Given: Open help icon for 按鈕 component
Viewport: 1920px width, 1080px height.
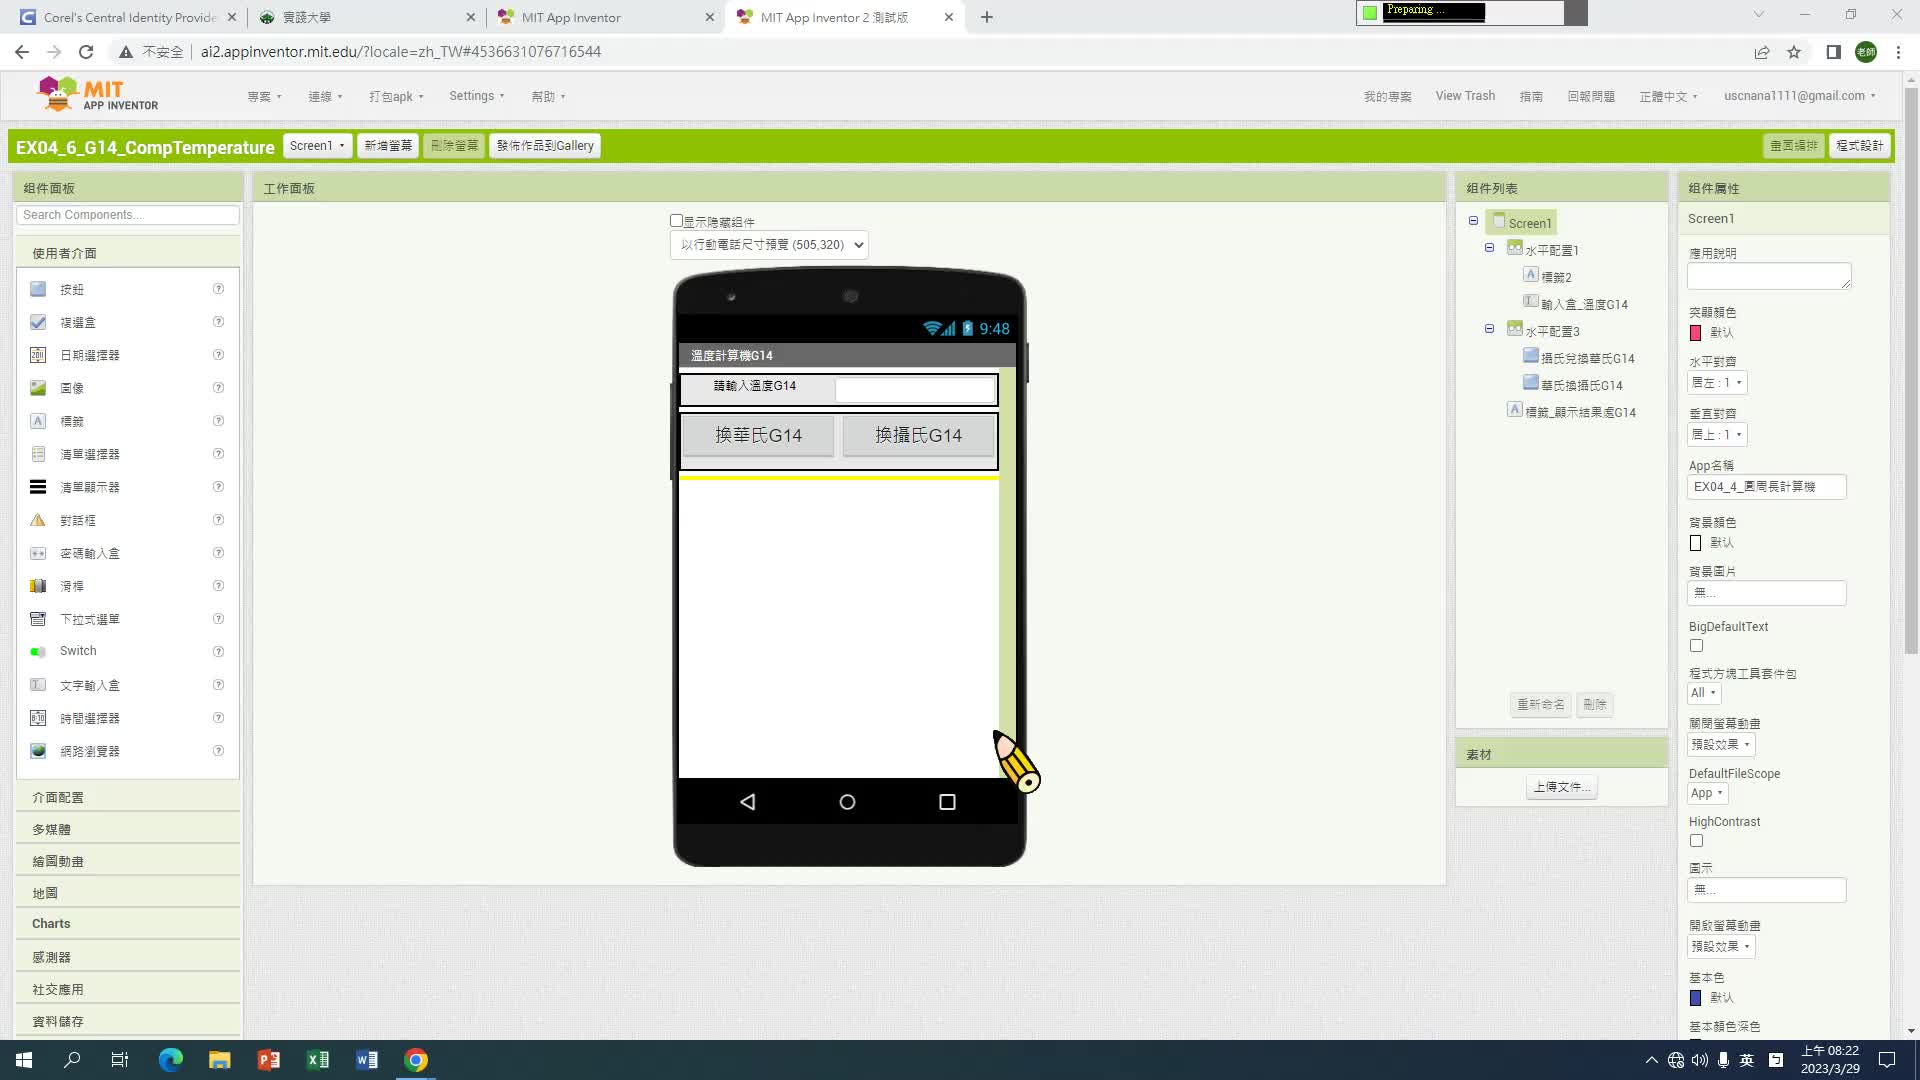Looking at the screenshot, I should [x=218, y=289].
